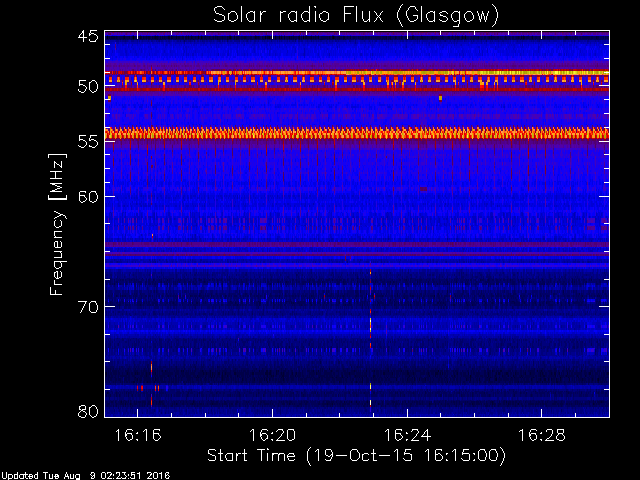Click the 45 frequency tick label
Screen dimensions: 640x480
88,36
